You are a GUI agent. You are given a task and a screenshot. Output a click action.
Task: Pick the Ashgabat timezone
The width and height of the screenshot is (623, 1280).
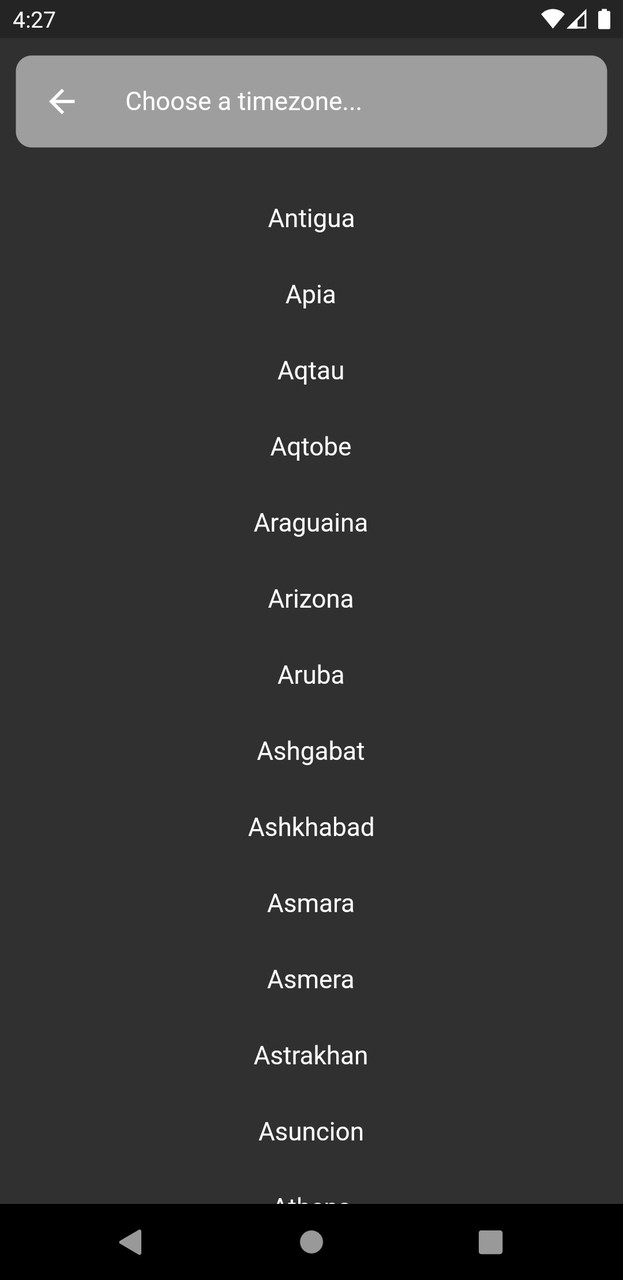tap(311, 750)
